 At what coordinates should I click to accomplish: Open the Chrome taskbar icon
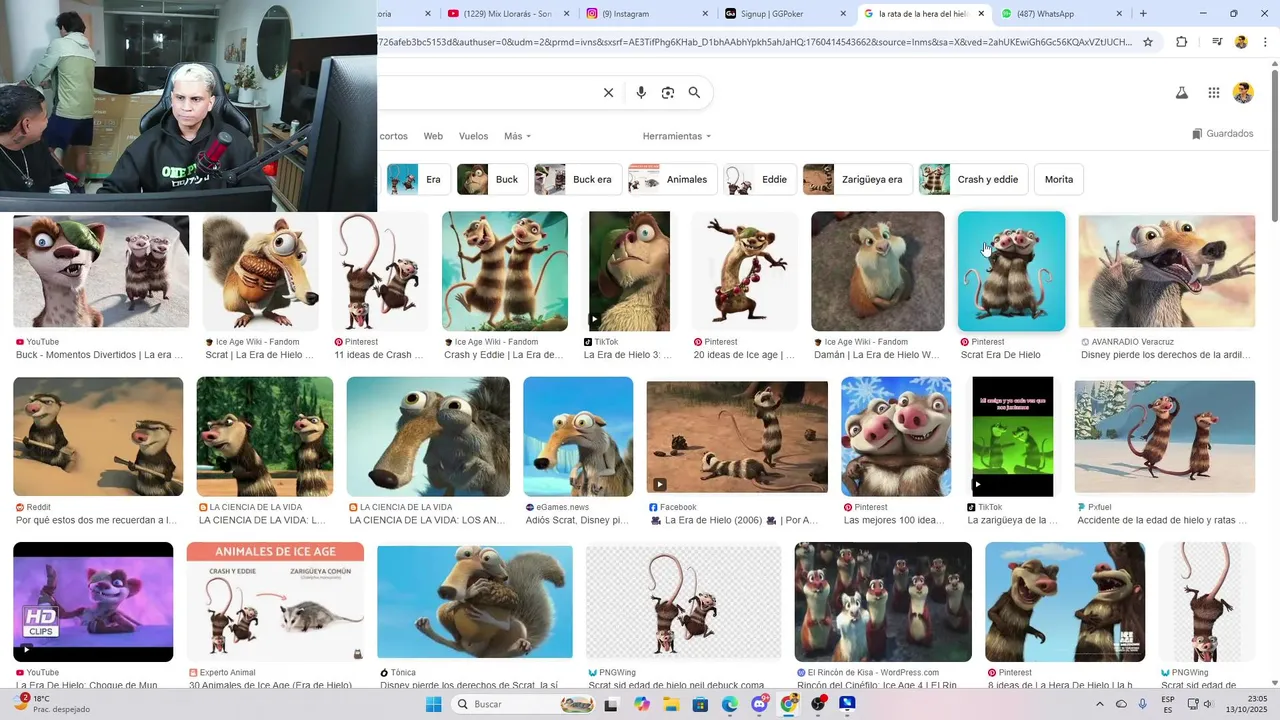tap(789, 704)
